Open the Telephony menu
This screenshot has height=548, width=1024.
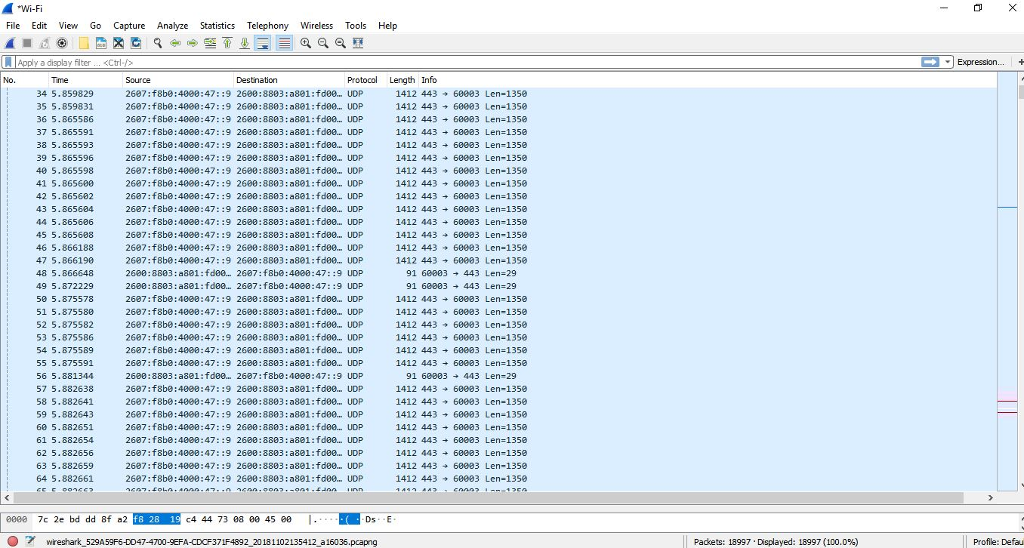click(x=268, y=25)
